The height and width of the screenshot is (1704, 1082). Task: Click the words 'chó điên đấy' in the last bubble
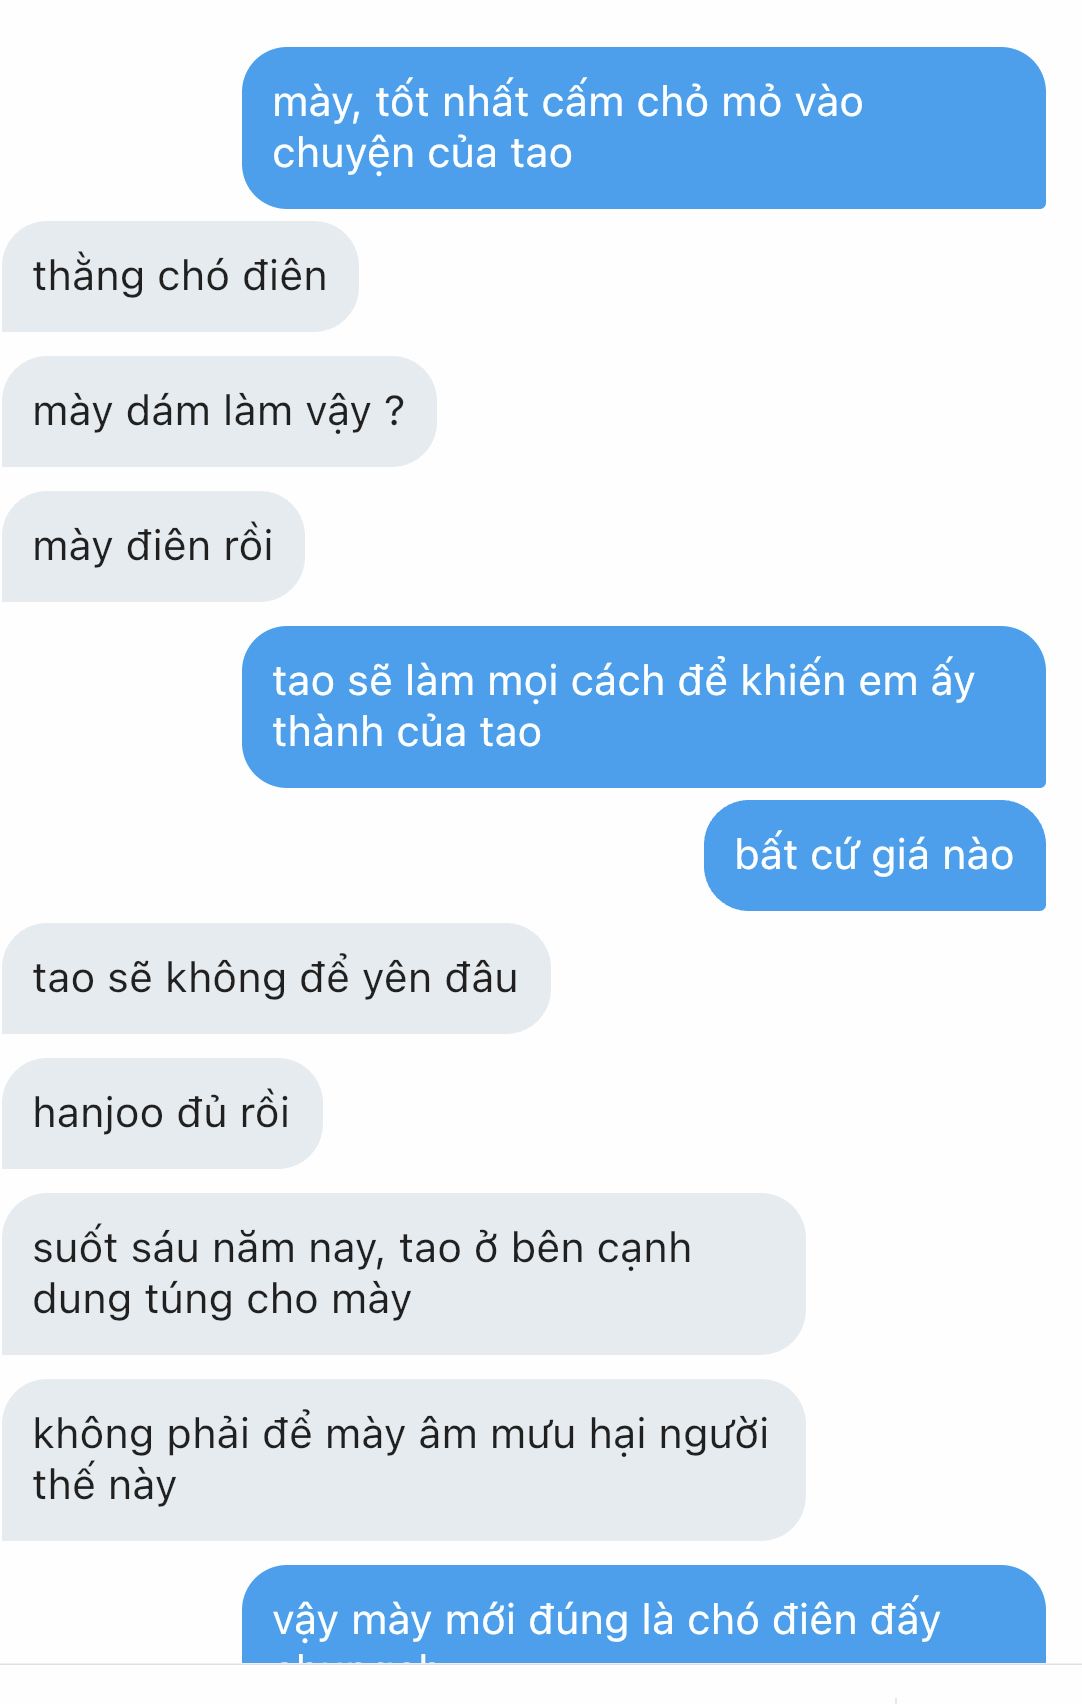tap(814, 1620)
